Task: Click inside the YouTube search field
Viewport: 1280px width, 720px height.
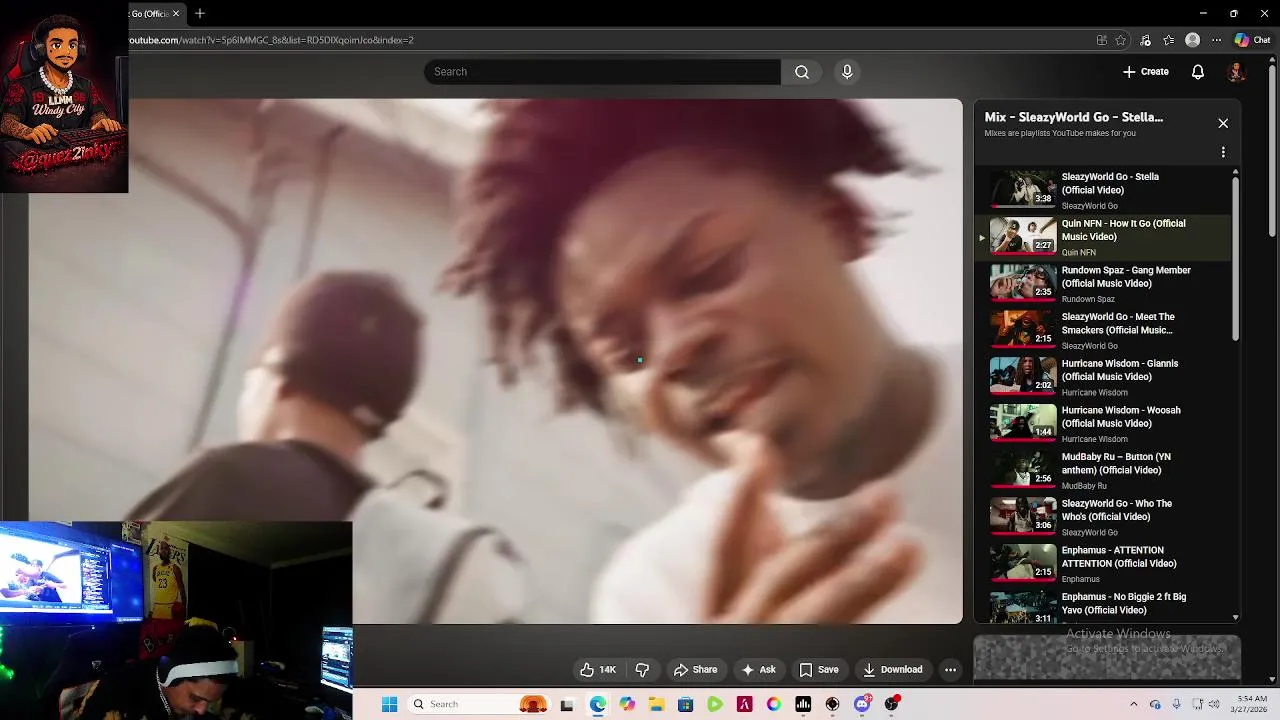Action: coord(602,72)
